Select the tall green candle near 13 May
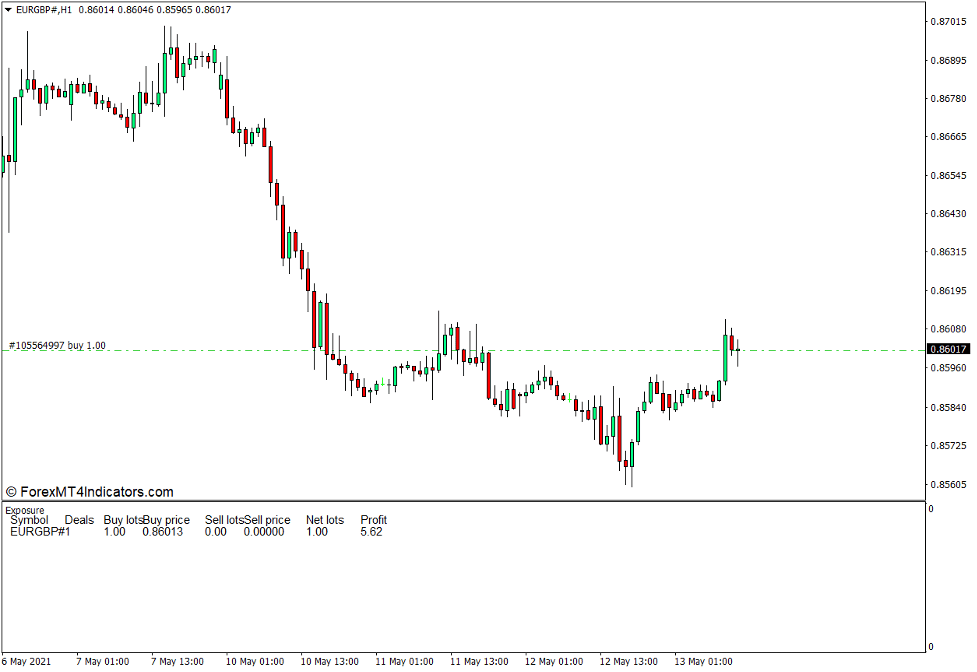This screenshot has width=977, height=672. [727, 355]
